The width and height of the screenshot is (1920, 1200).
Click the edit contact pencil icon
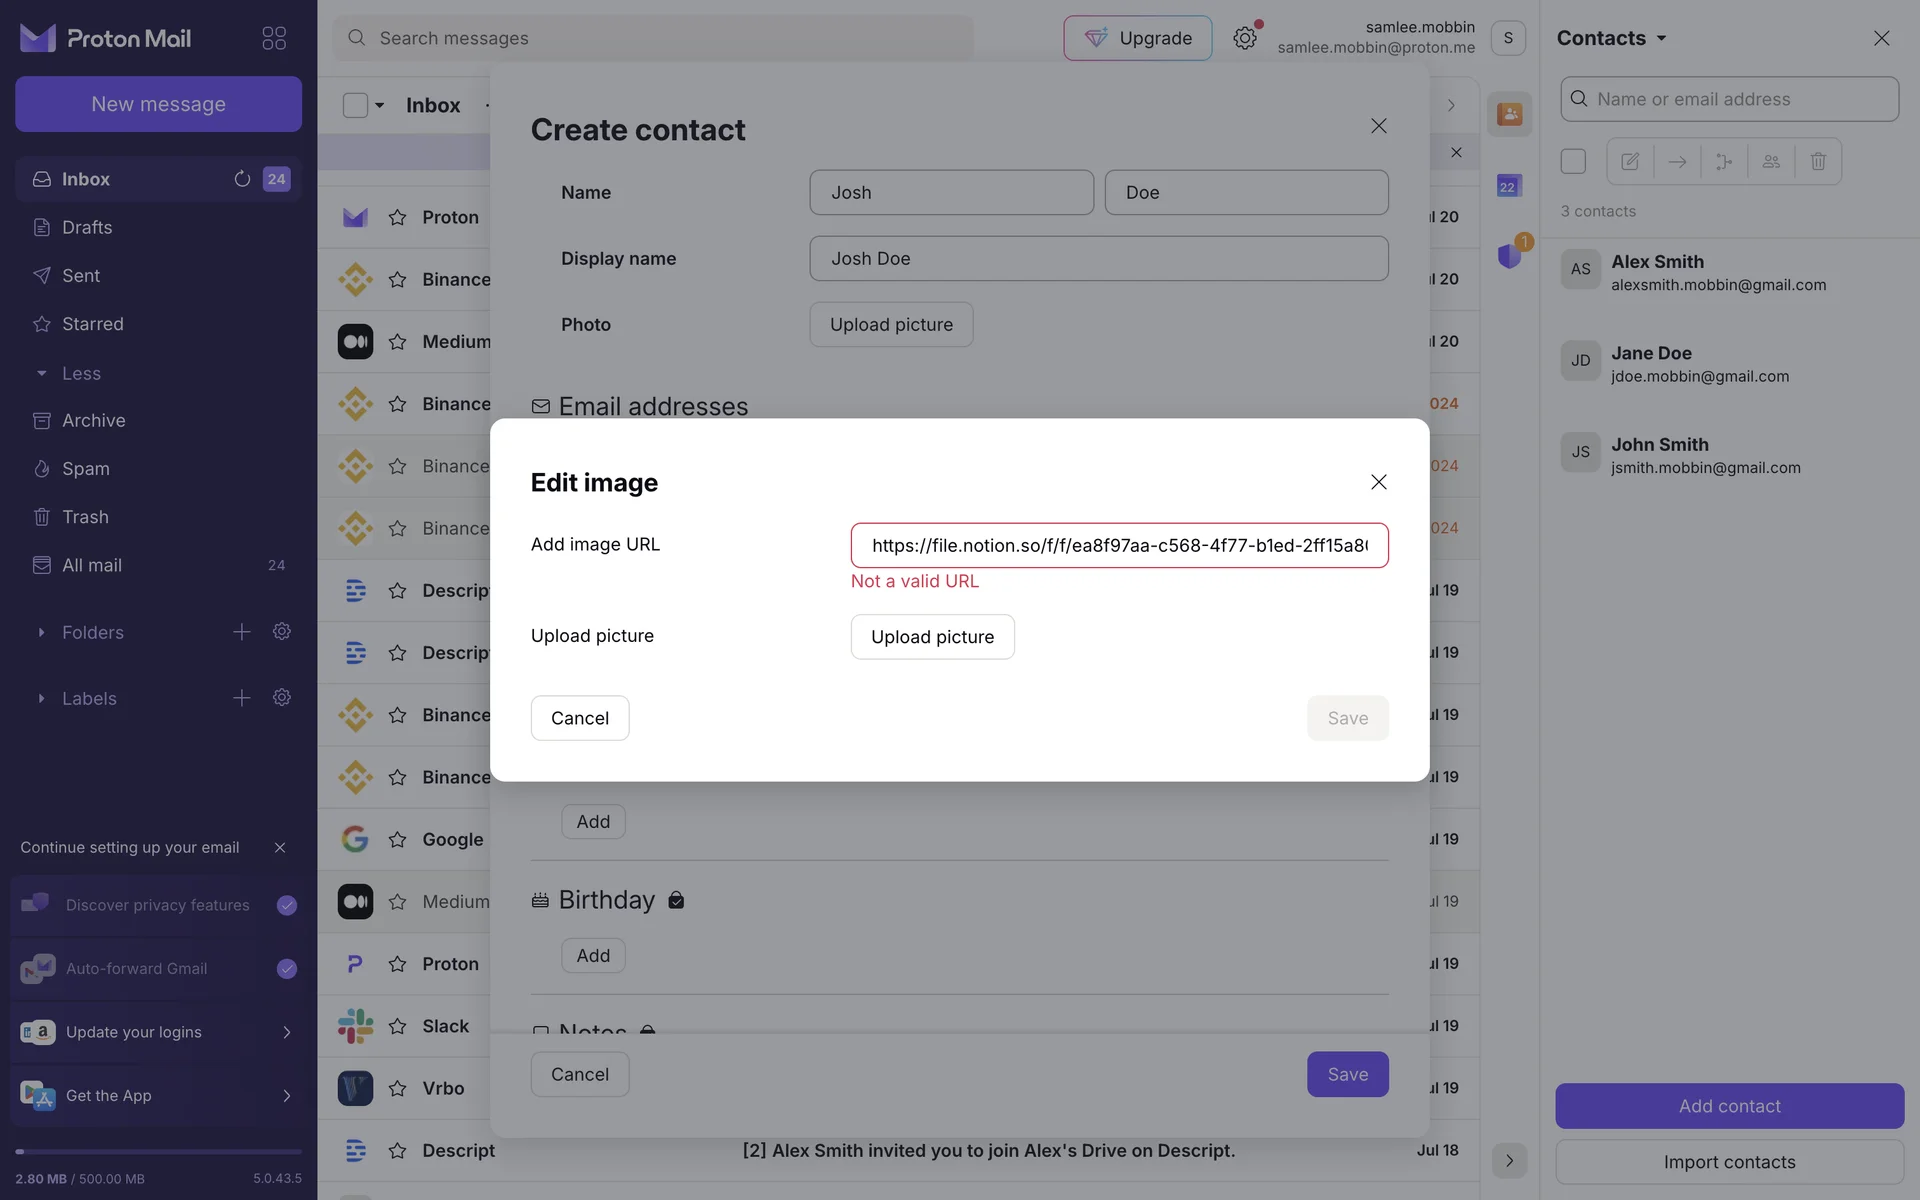point(1630,161)
